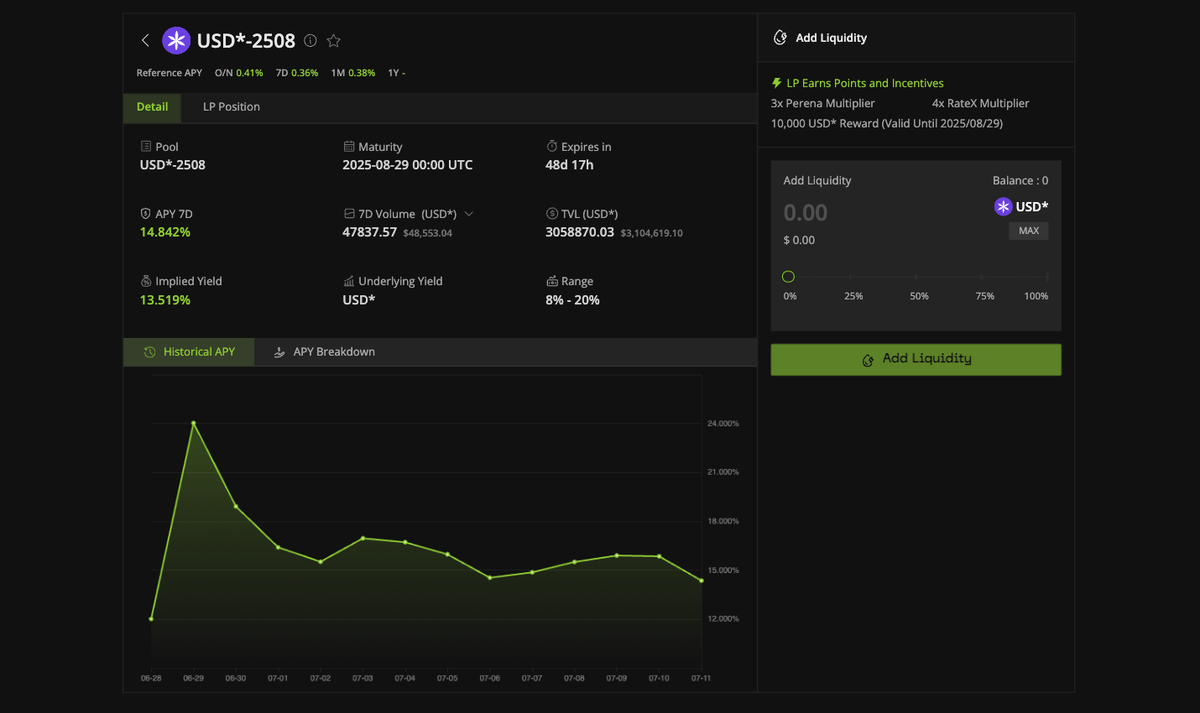Click the 4x RateX Multiplier text
This screenshot has height=713, width=1200.
[980, 103]
